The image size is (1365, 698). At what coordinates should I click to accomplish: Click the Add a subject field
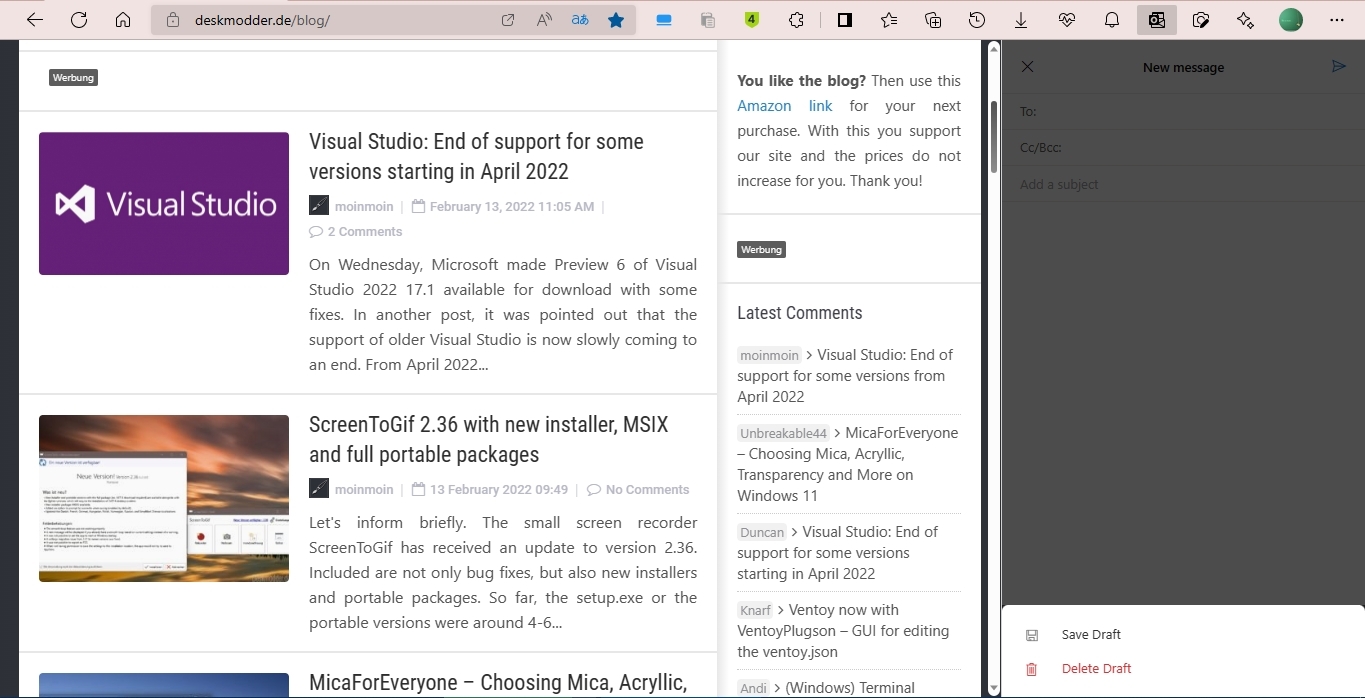click(1183, 184)
